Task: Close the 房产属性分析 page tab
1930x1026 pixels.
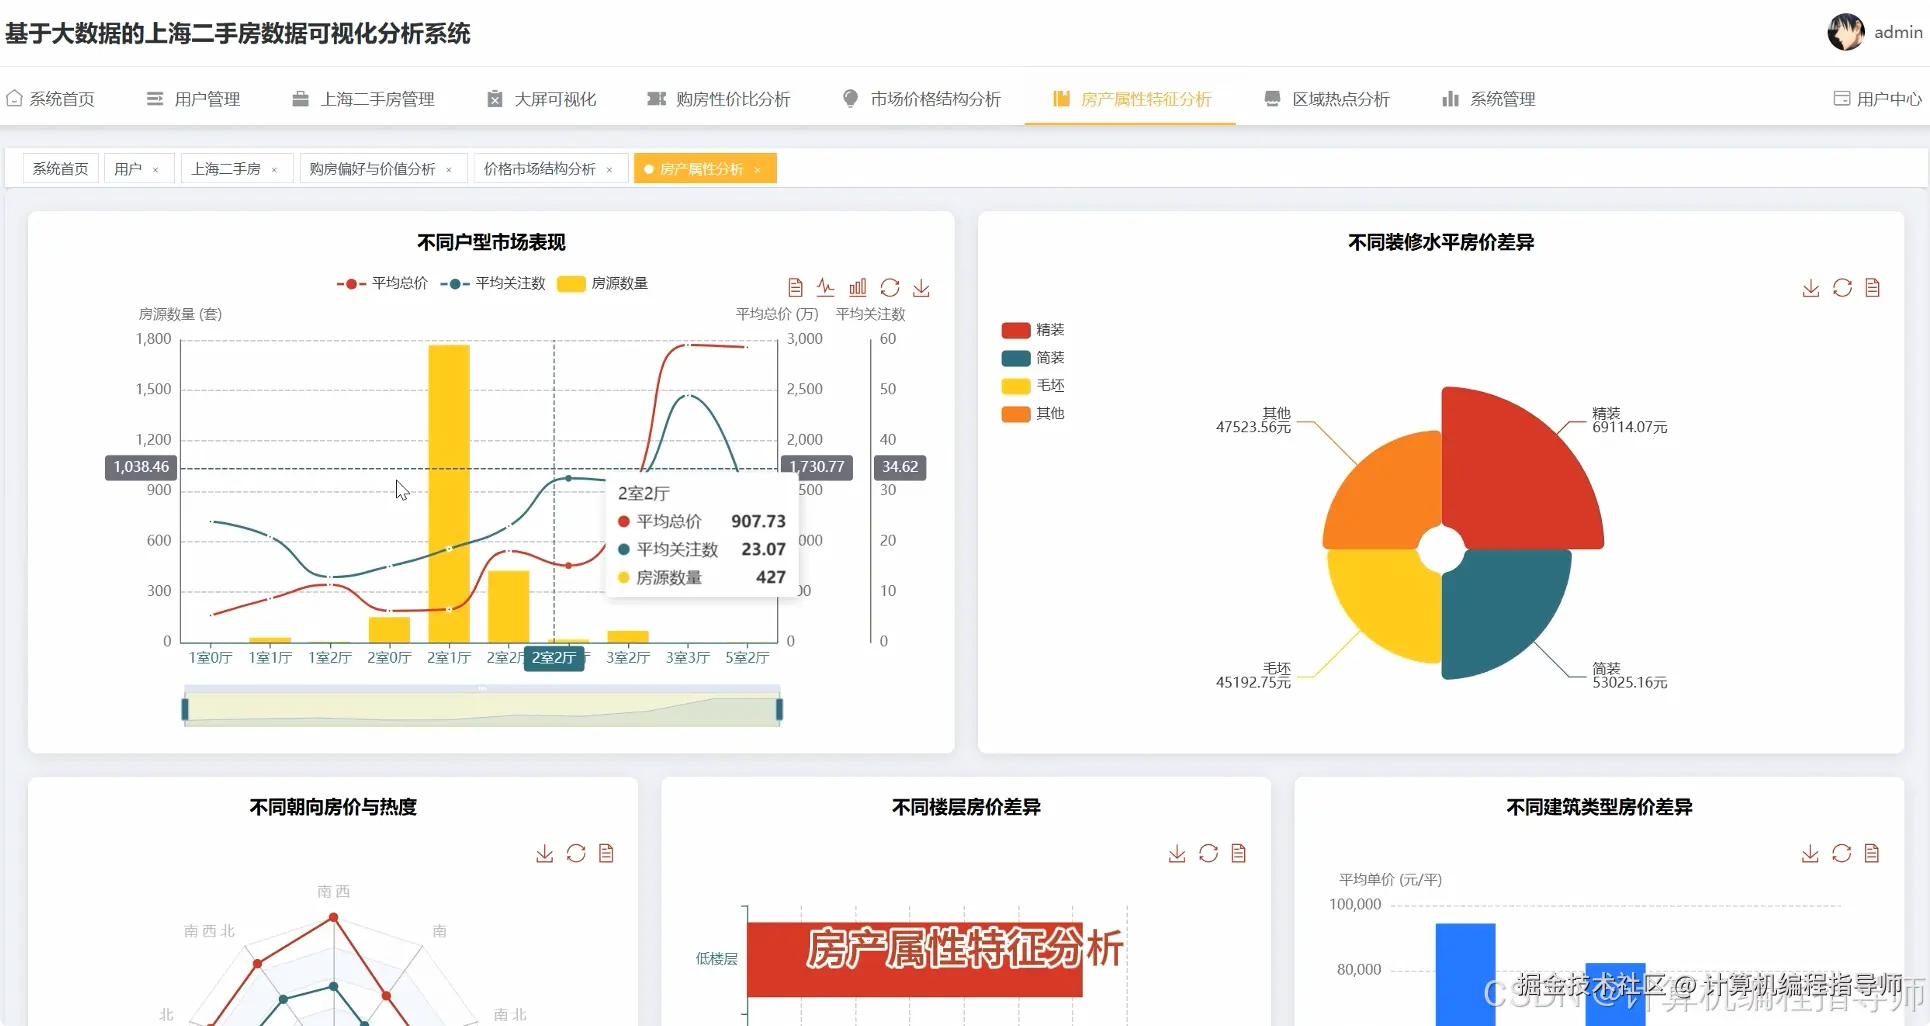Action: tap(757, 170)
